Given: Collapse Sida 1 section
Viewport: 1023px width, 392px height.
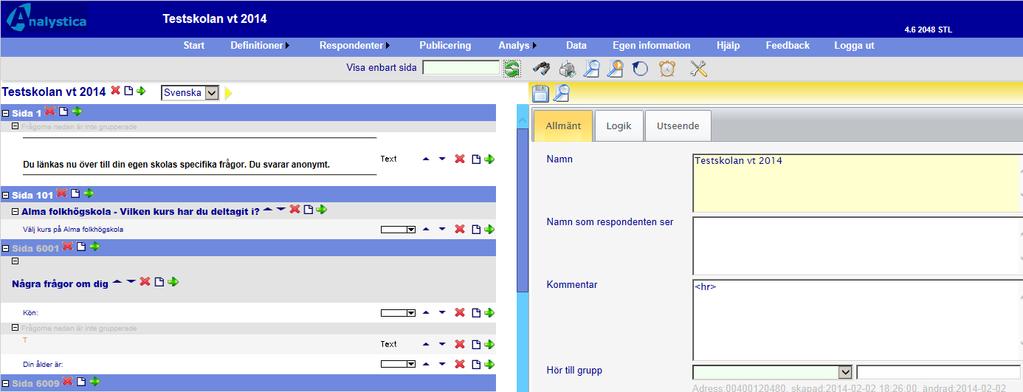Looking at the screenshot, I should (6, 113).
